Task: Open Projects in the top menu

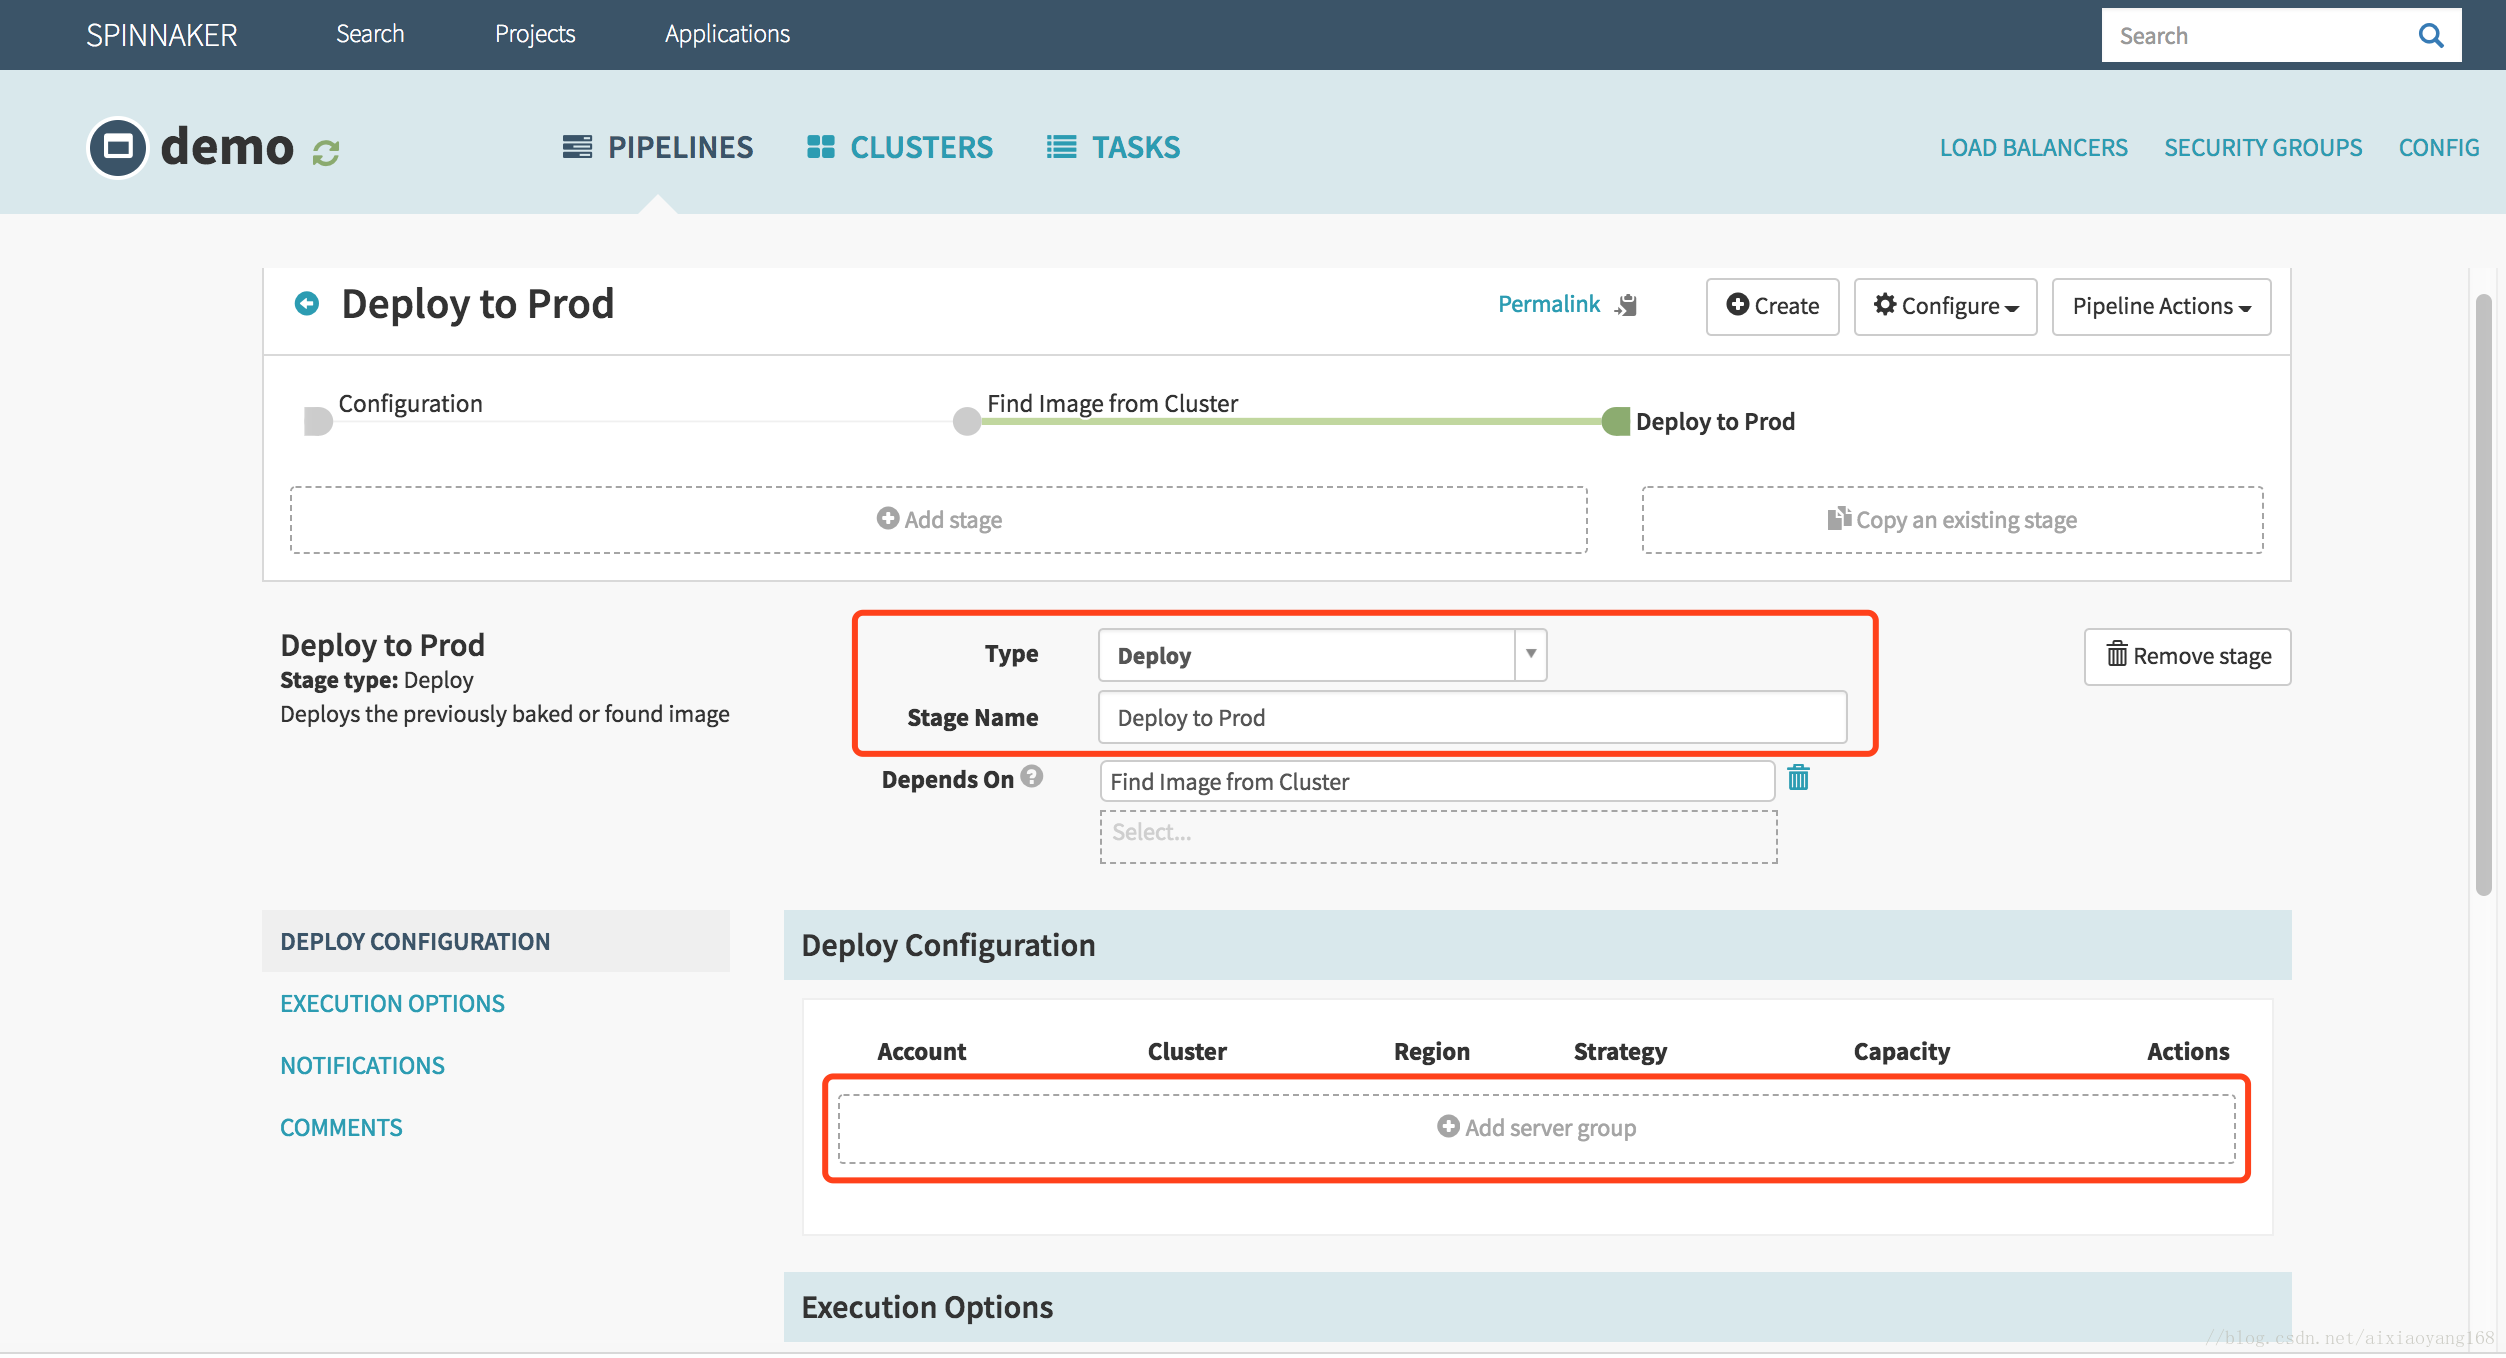Action: tap(535, 34)
